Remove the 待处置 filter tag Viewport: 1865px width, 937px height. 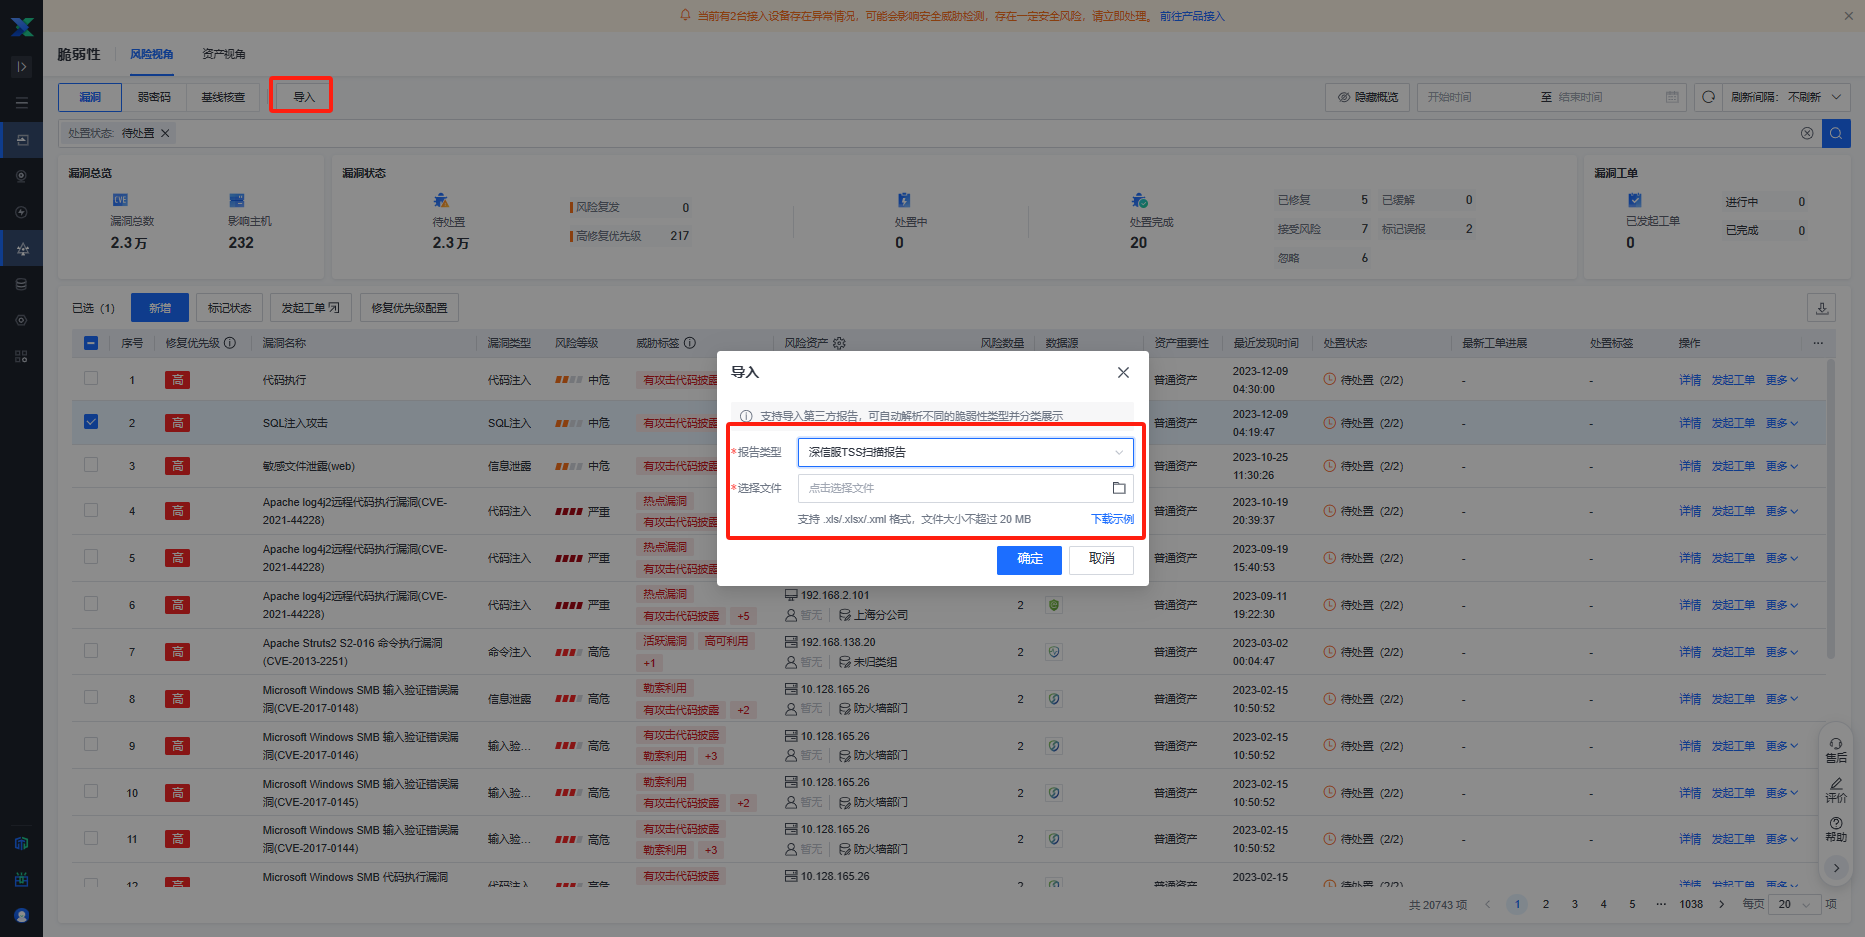click(x=166, y=133)
